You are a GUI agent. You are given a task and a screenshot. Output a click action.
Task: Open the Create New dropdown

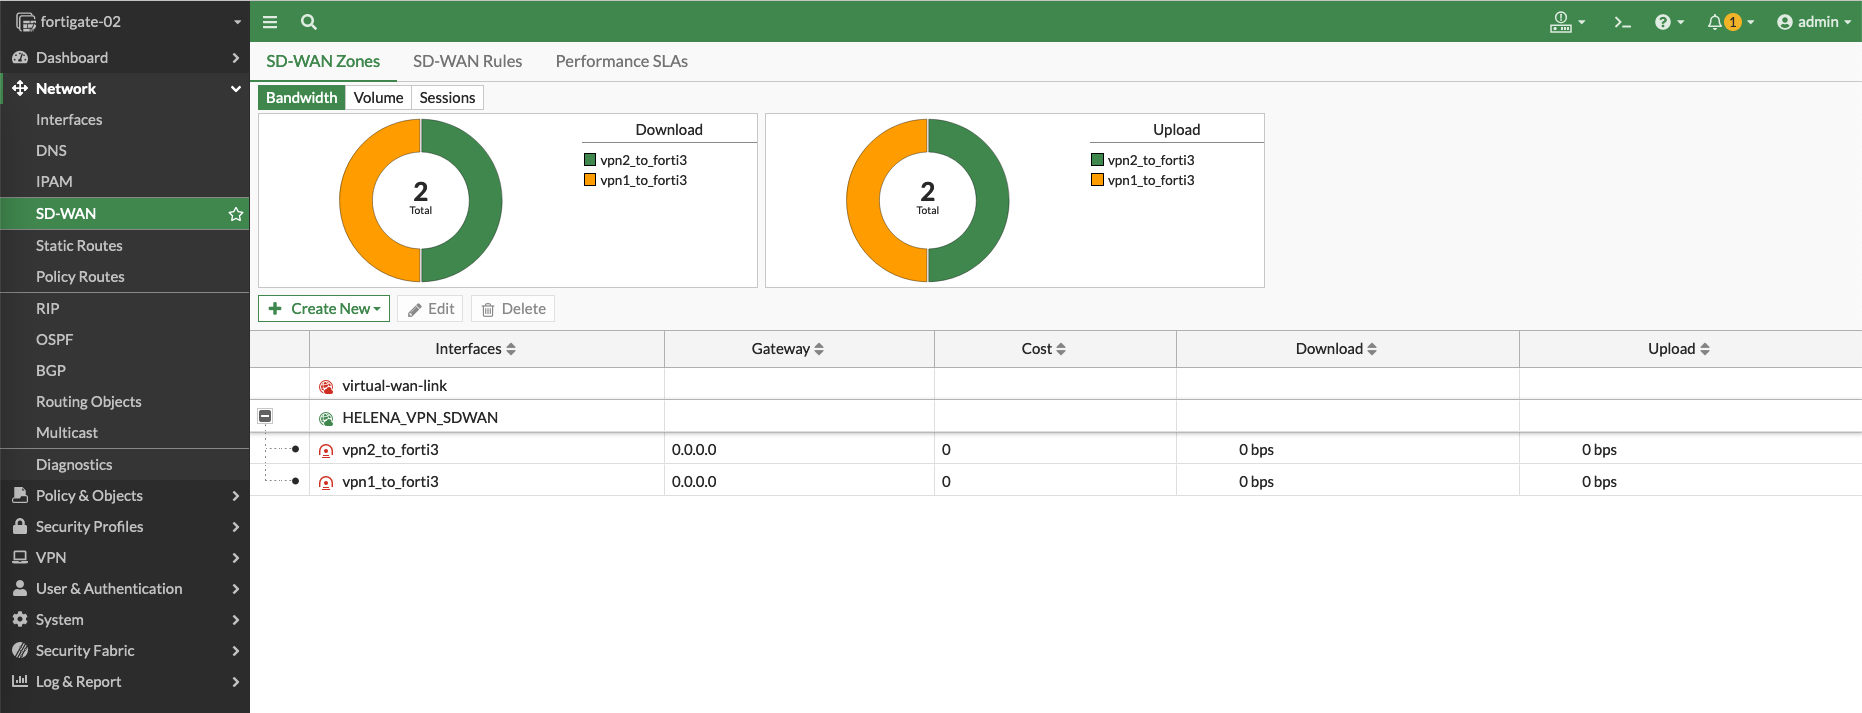coord(324,309)
